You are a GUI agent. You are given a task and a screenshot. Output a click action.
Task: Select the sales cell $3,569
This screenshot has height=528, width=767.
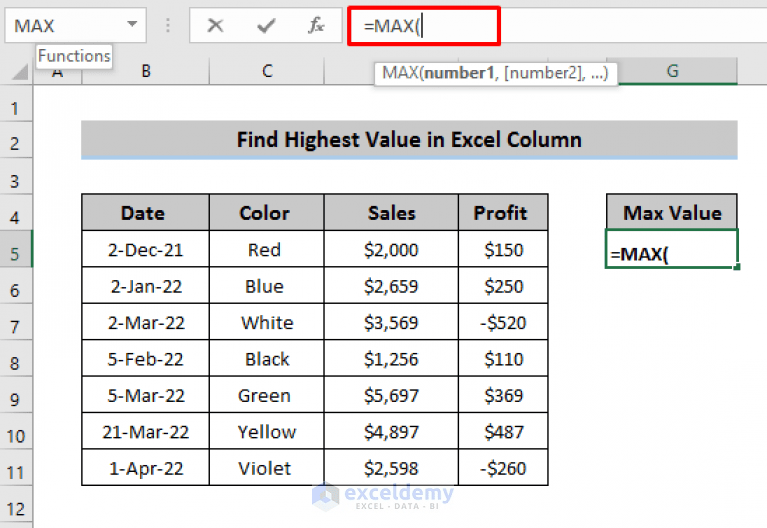coord(391,321)
